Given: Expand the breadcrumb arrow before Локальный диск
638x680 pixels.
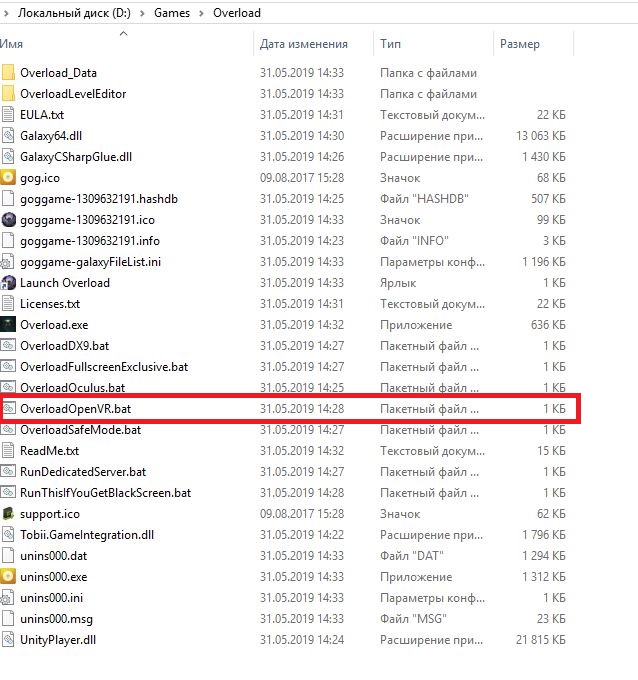Looking at the screenshot, I should [x=6, y=13].
